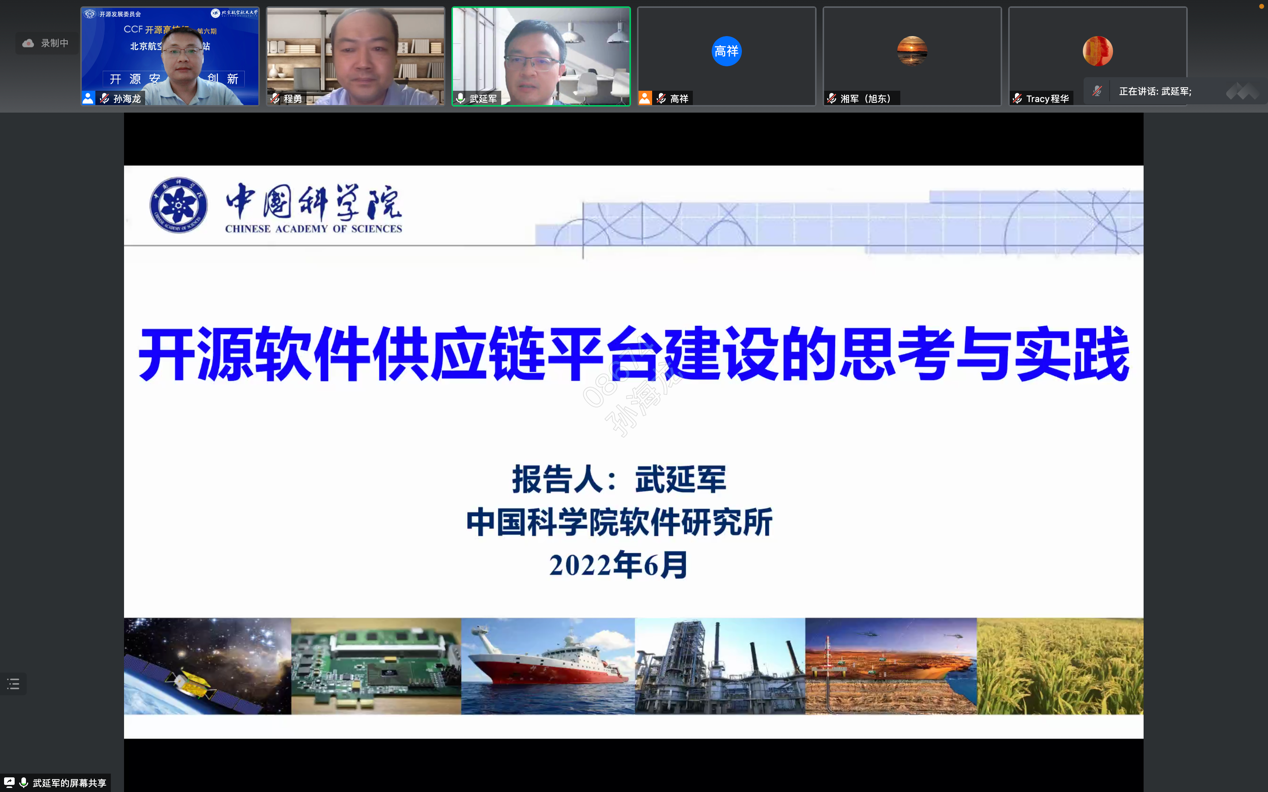Click the muted mic icon beside 湘军（旭东）
The height and width of the screenshot is (792, 1268).
(831, 98)
